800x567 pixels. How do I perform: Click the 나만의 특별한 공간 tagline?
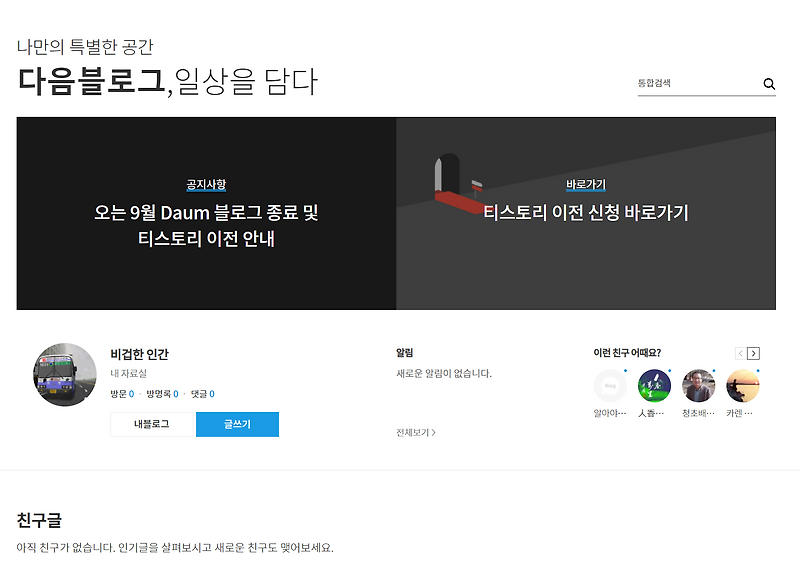click(x=85, y=47)
